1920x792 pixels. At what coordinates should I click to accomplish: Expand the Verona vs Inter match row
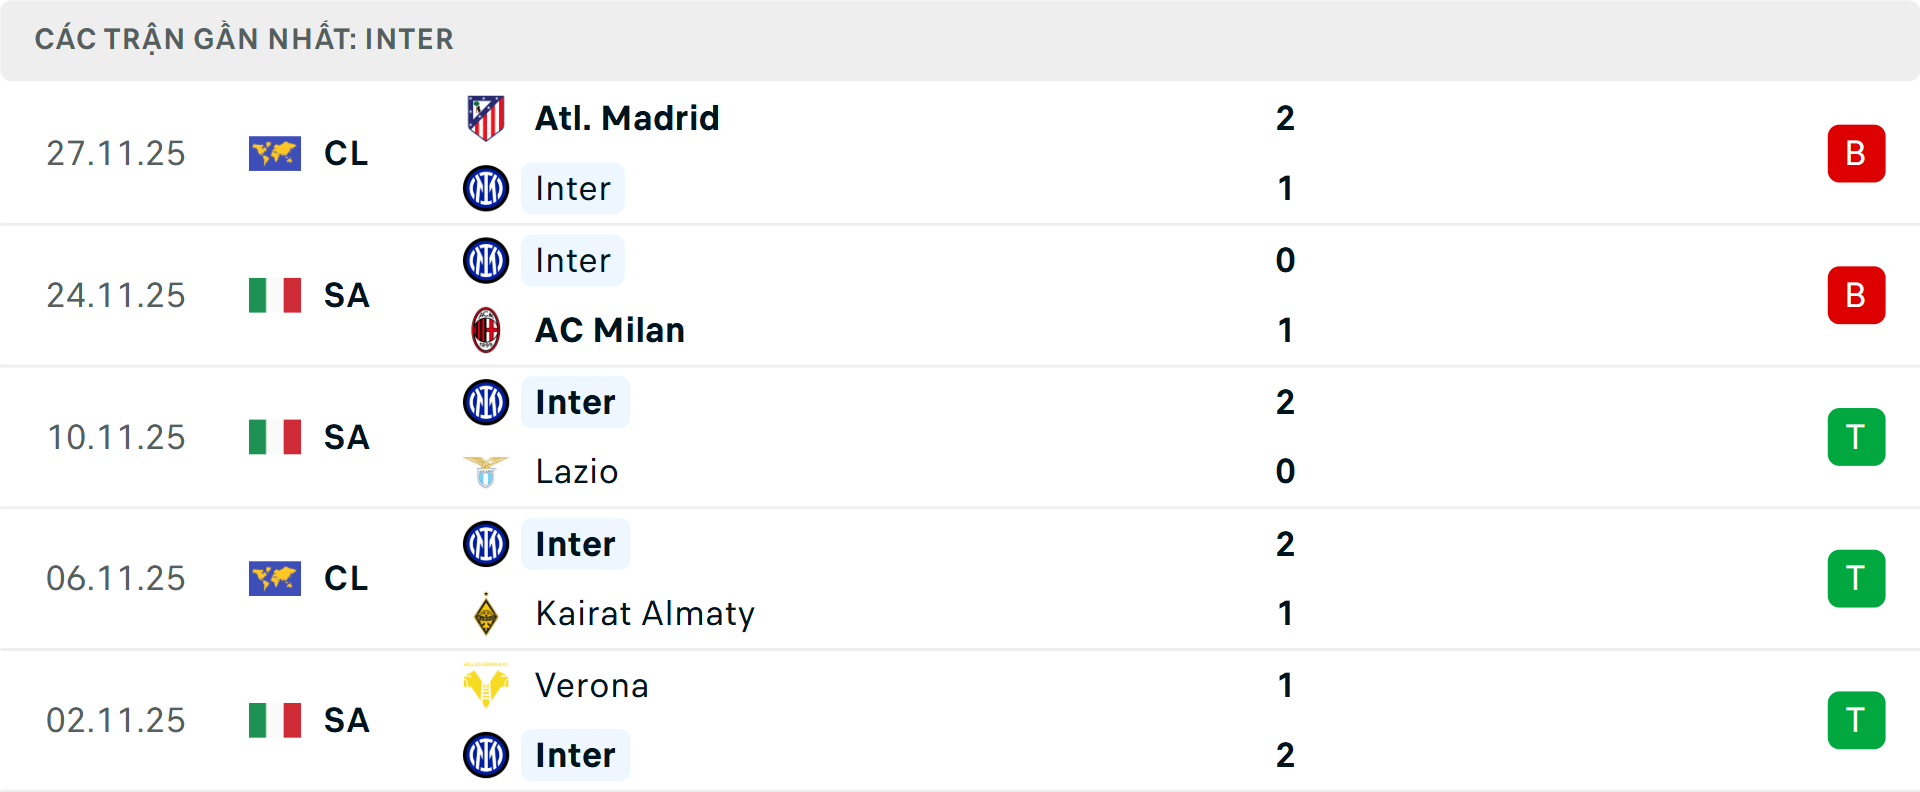[960, 720]
